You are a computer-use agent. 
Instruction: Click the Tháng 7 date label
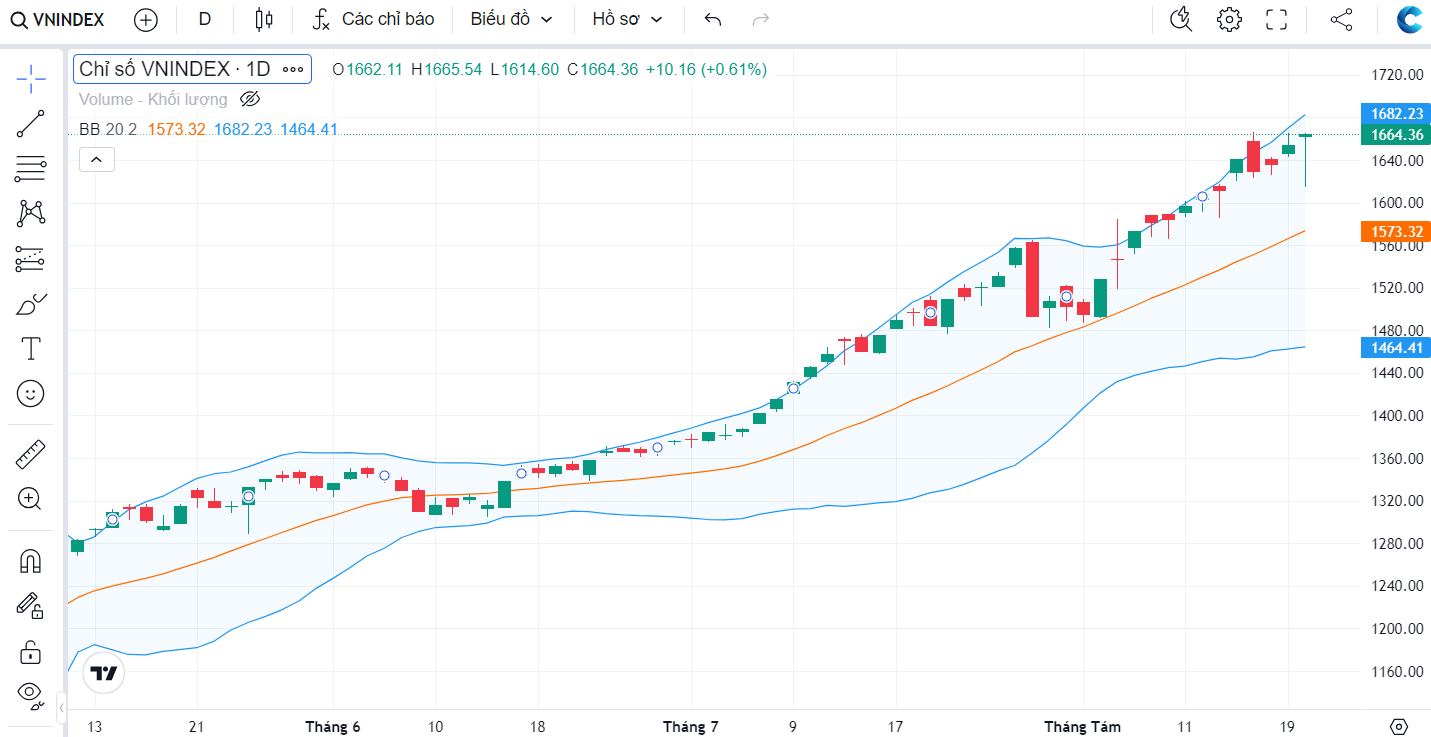(691, 727)
